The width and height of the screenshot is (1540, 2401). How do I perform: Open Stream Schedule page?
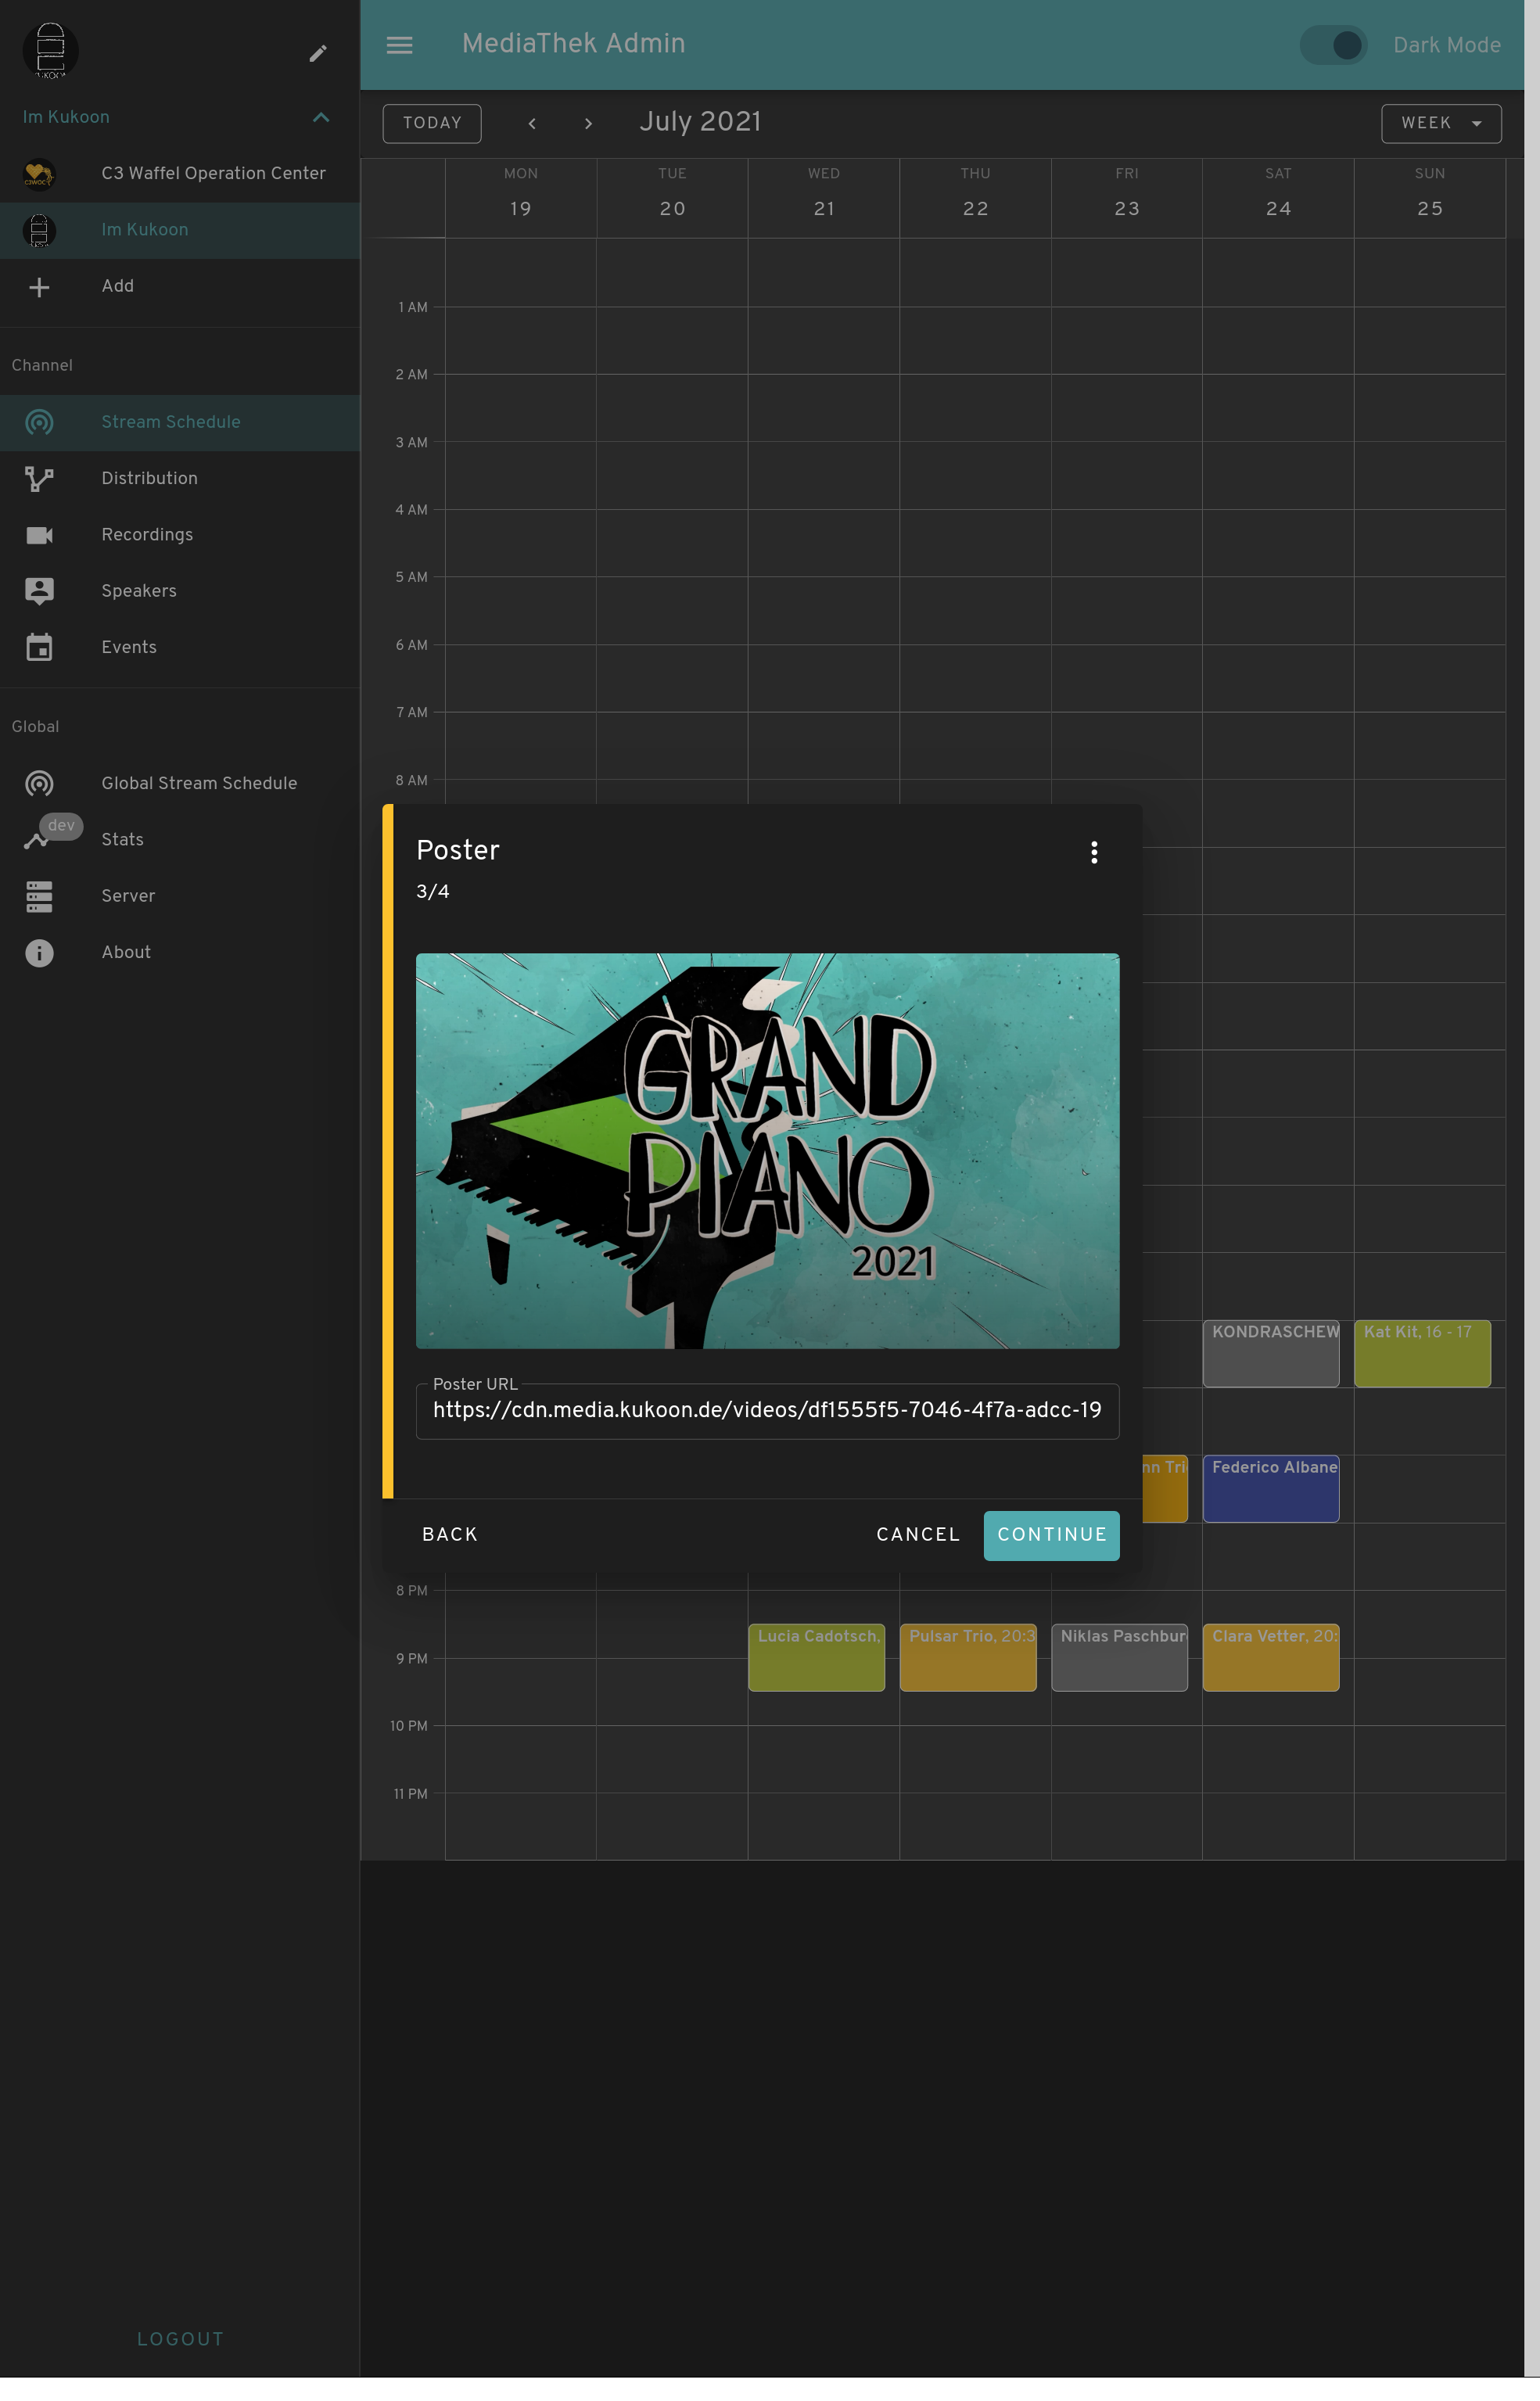point(180,423)
